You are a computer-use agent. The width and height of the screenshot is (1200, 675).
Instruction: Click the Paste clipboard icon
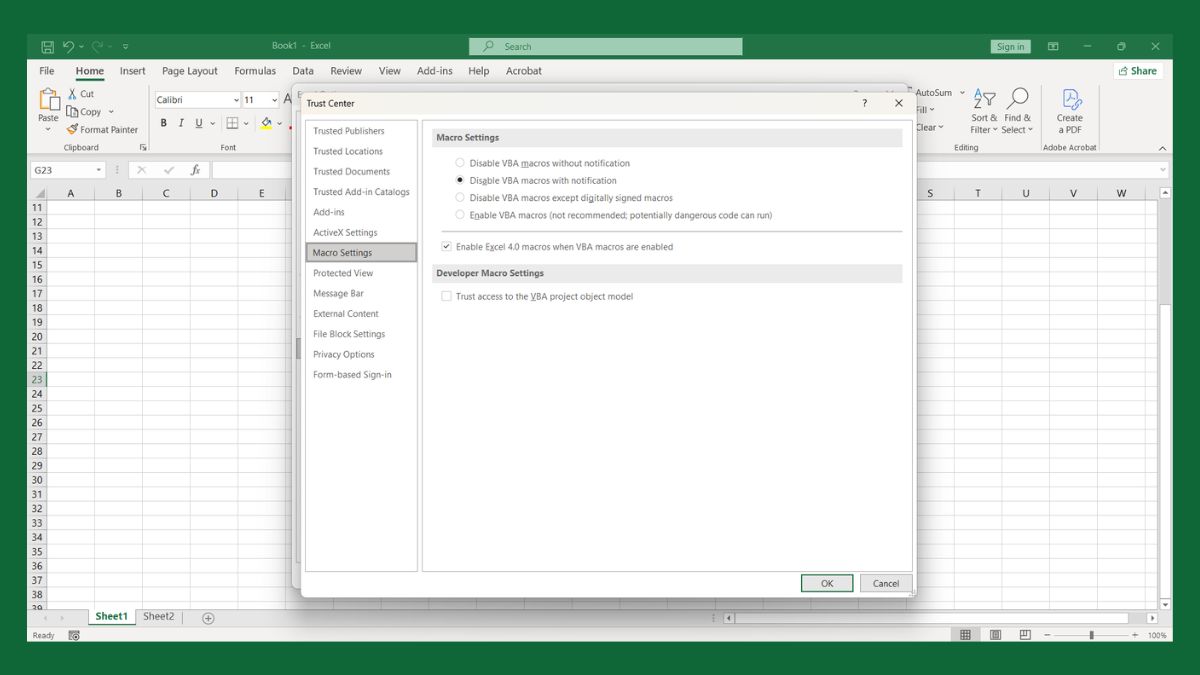(x=48, y=100)
